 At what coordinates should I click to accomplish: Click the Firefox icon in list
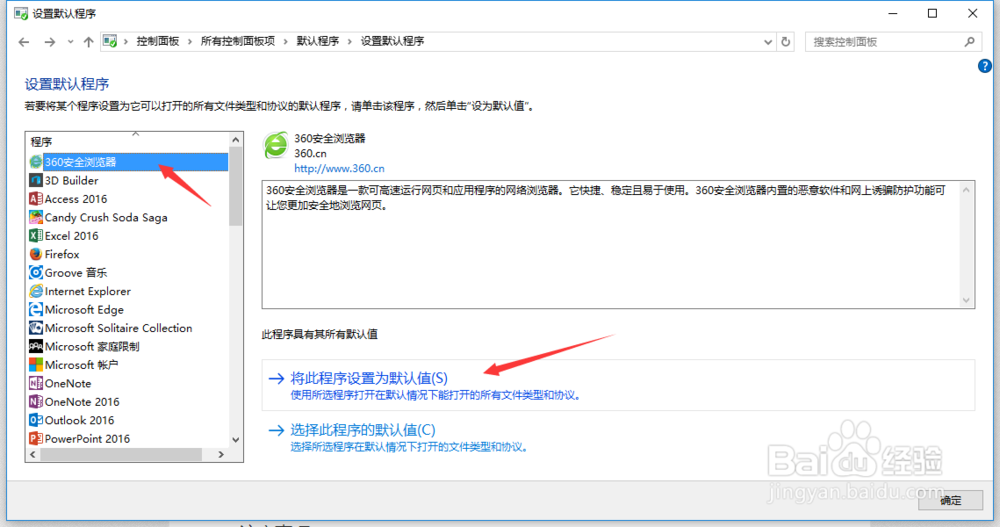(36, 255)
